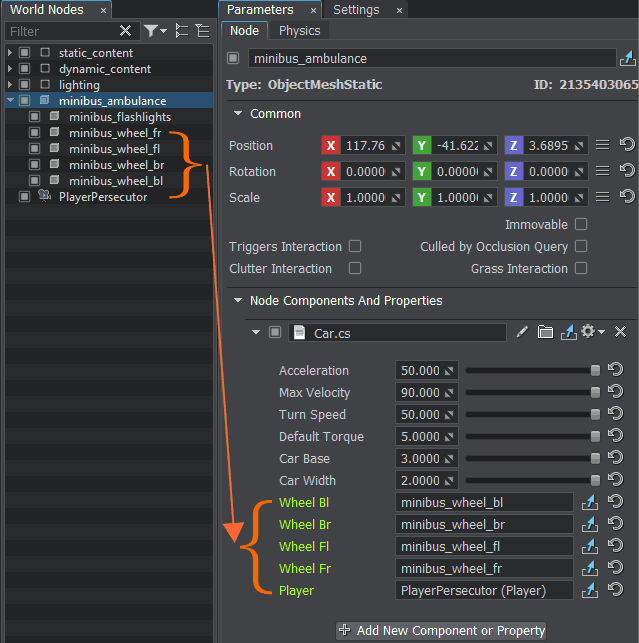Expand the static_content node
639x643 pixels.
10,53
